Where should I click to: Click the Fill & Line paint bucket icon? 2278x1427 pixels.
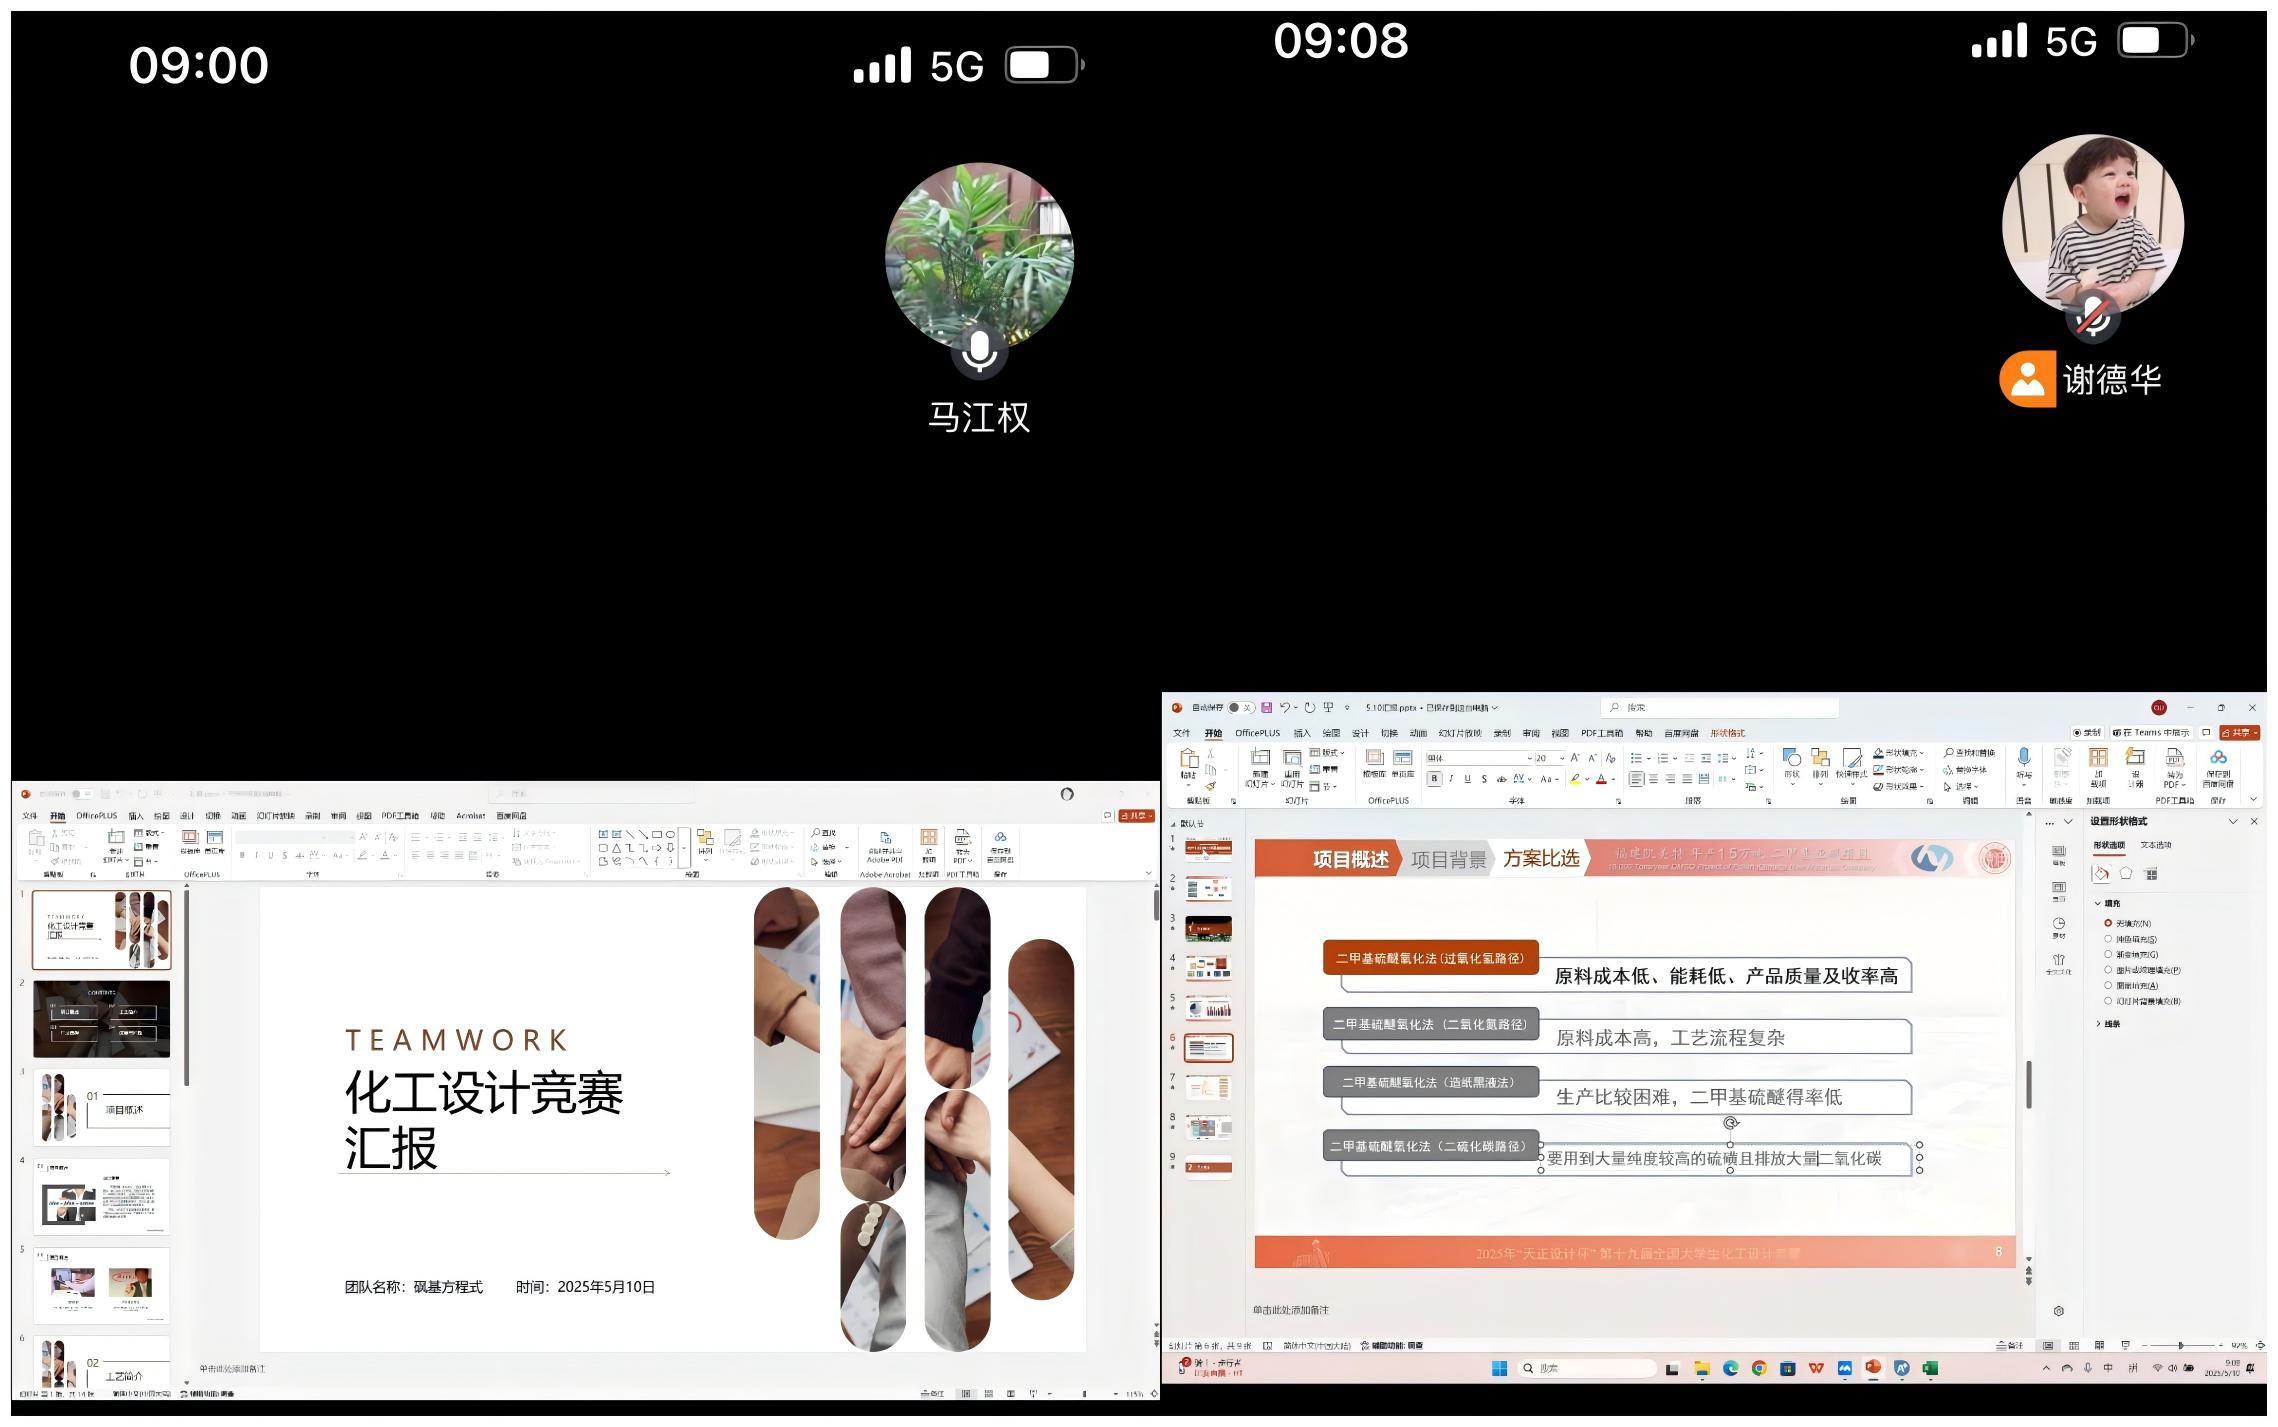click(2101, 874)
